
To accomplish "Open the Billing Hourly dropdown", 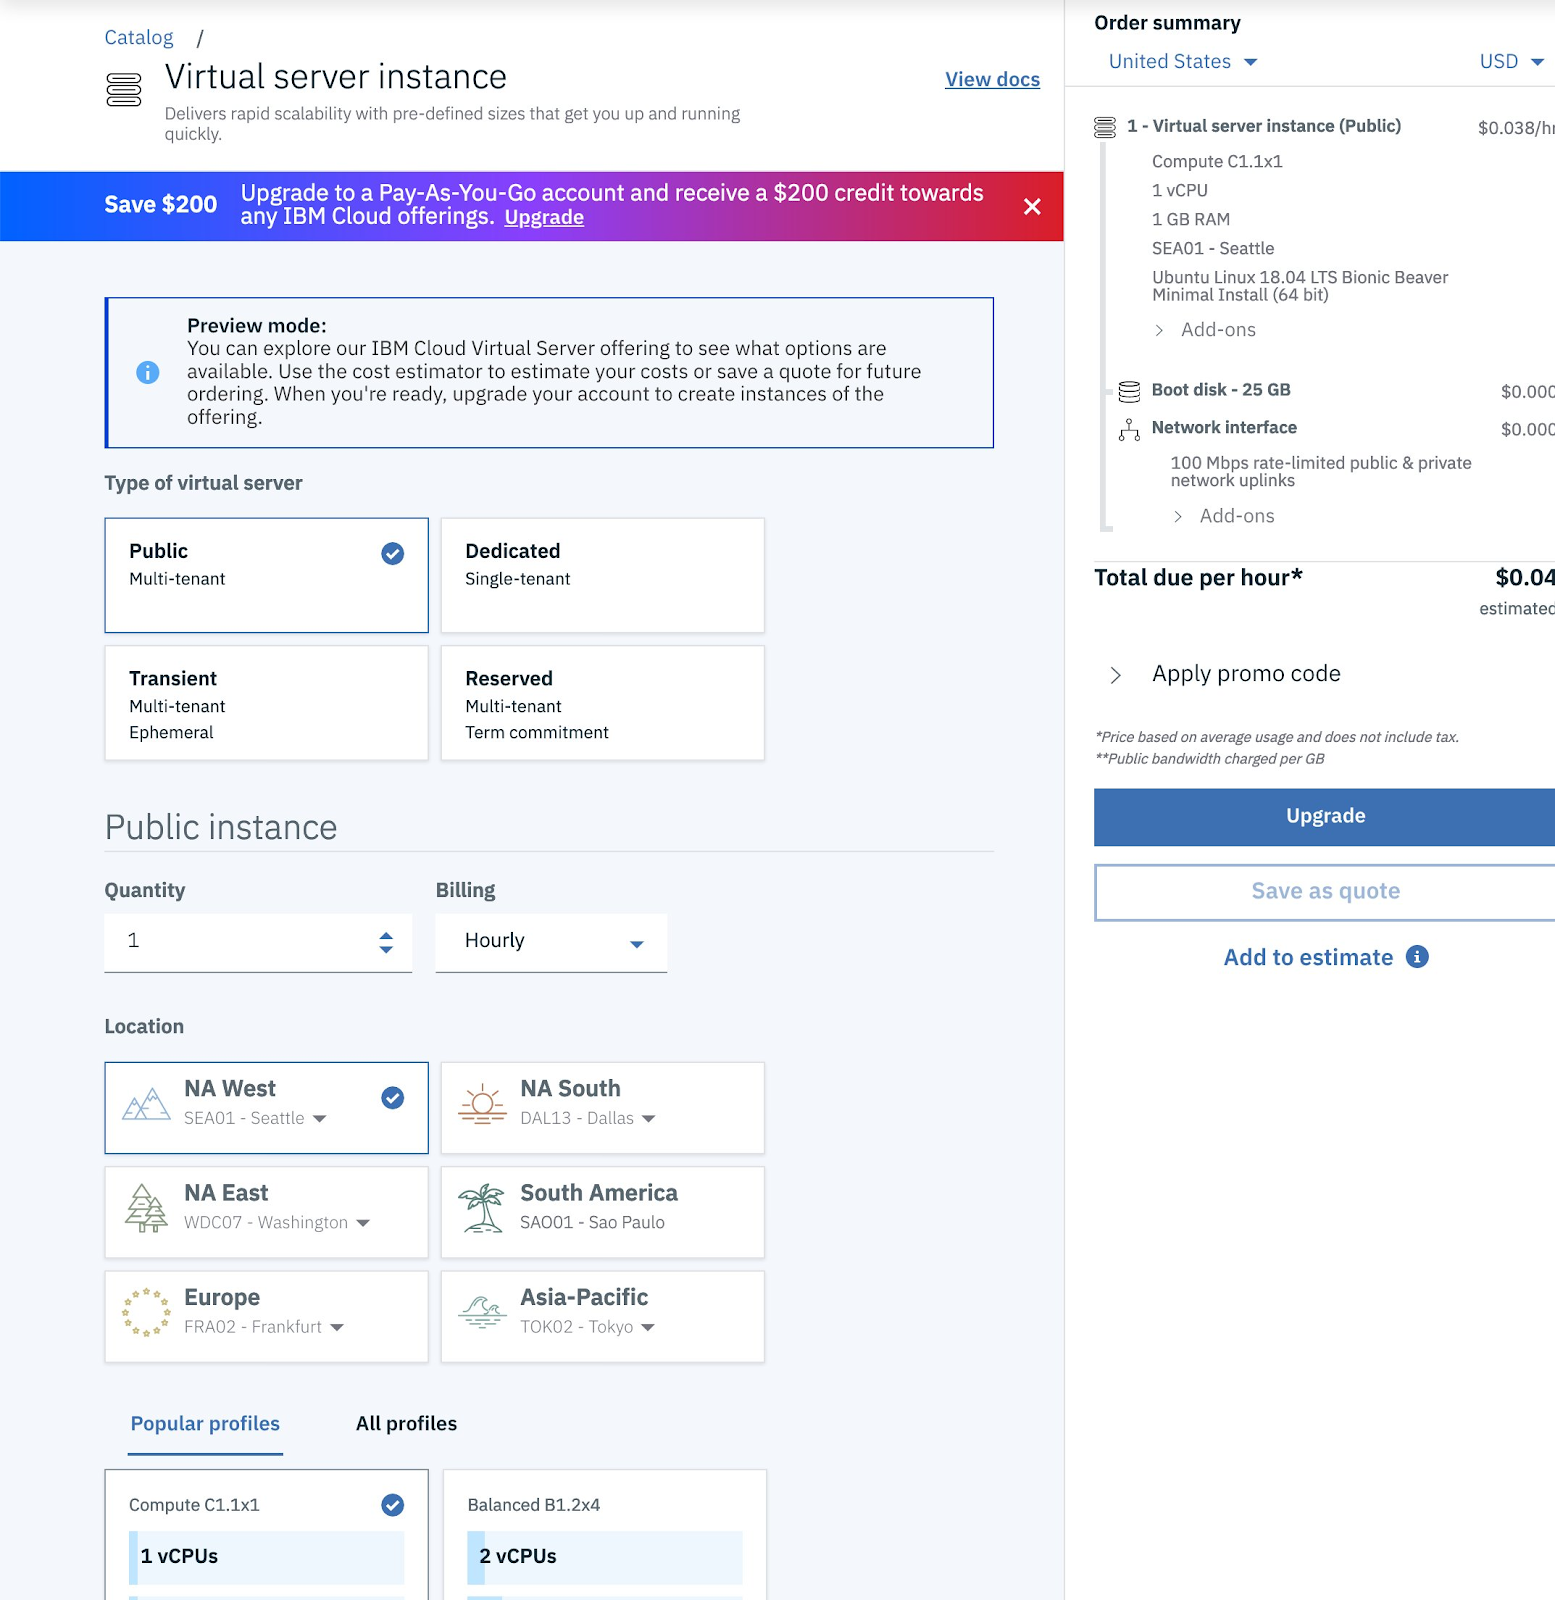I will click(x=551, y=942).
